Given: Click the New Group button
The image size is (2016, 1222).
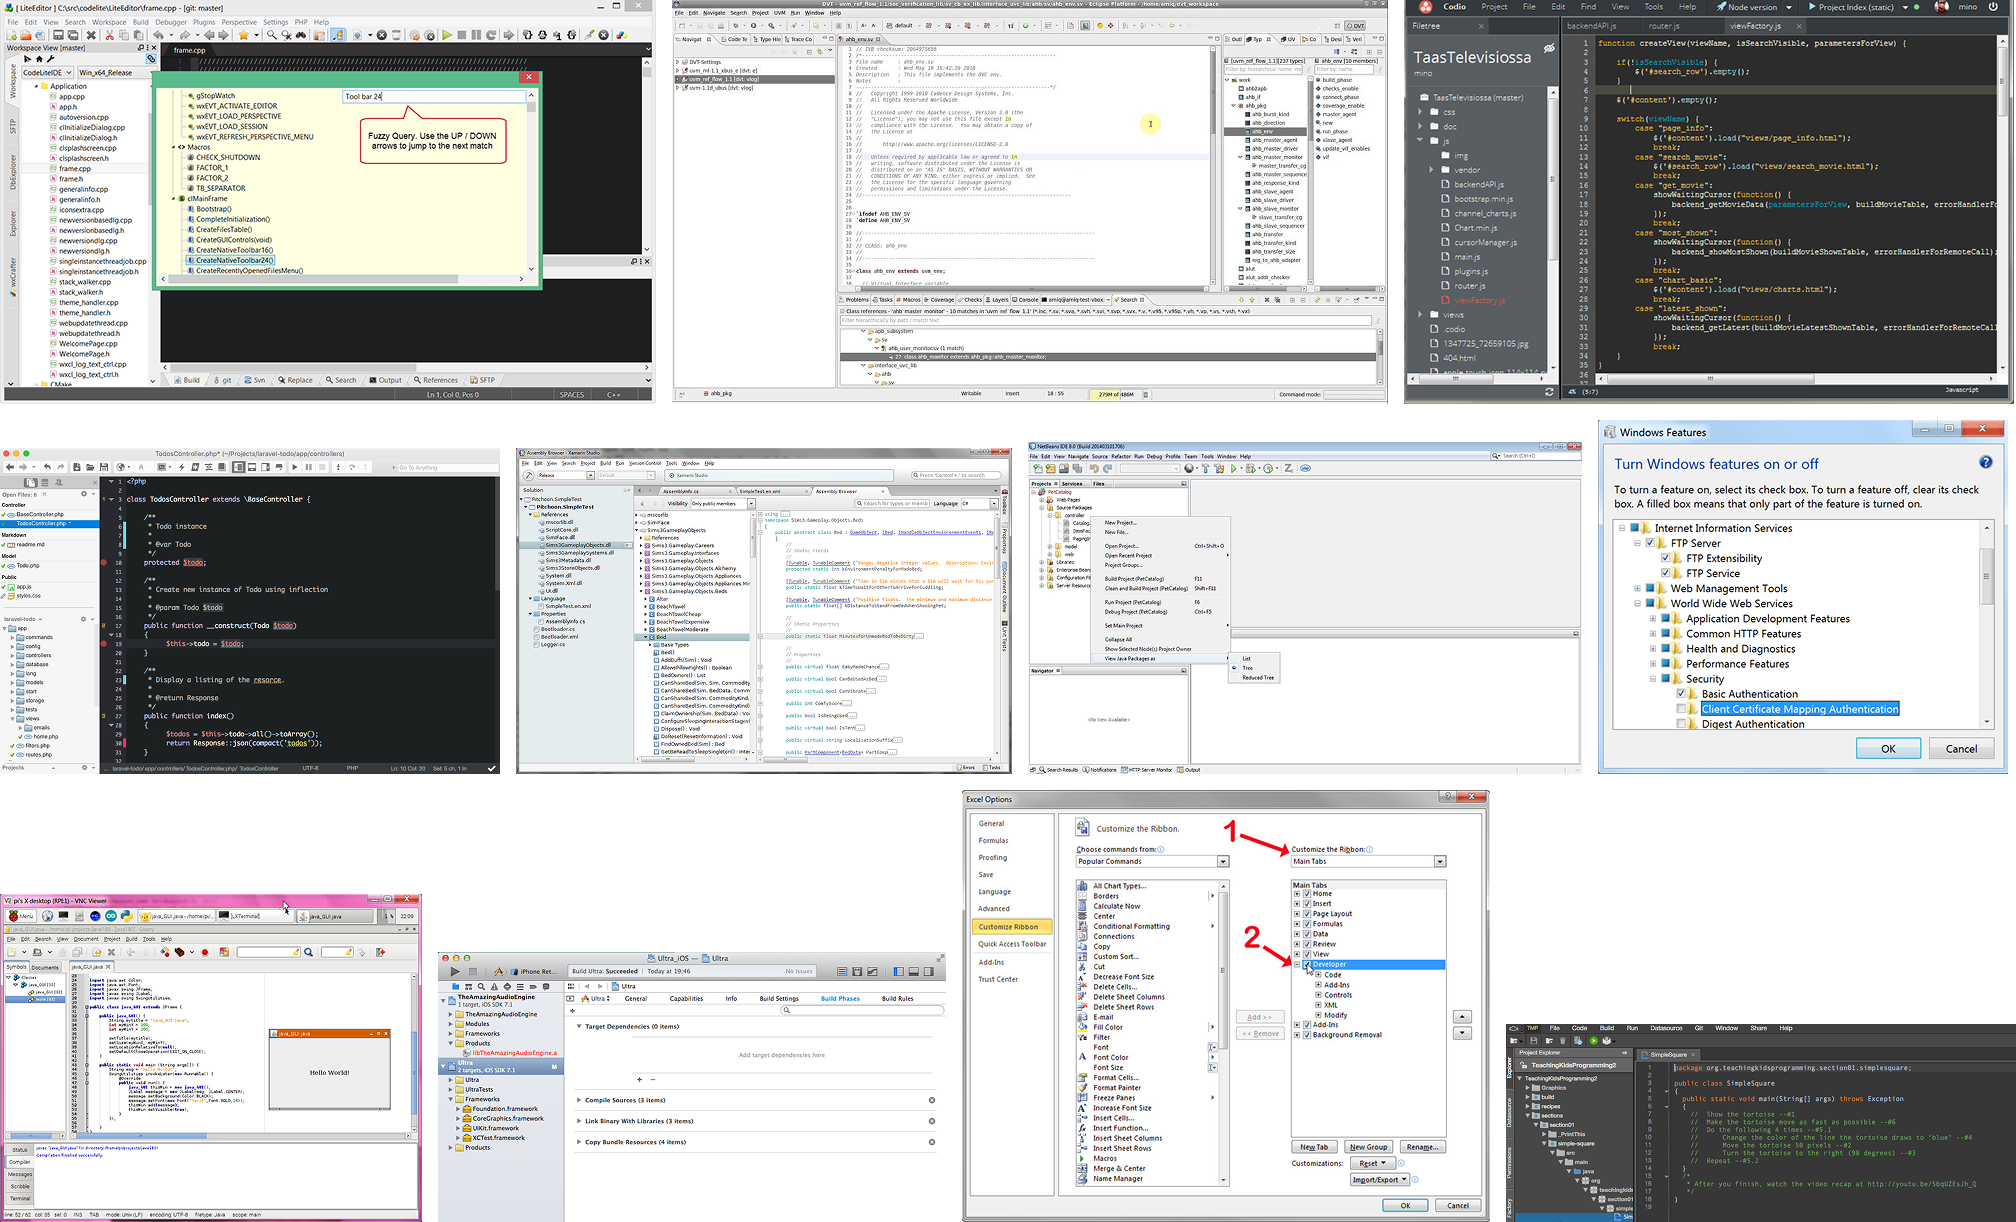Looking at the screenshot, I should (x=1368, y=1147).
